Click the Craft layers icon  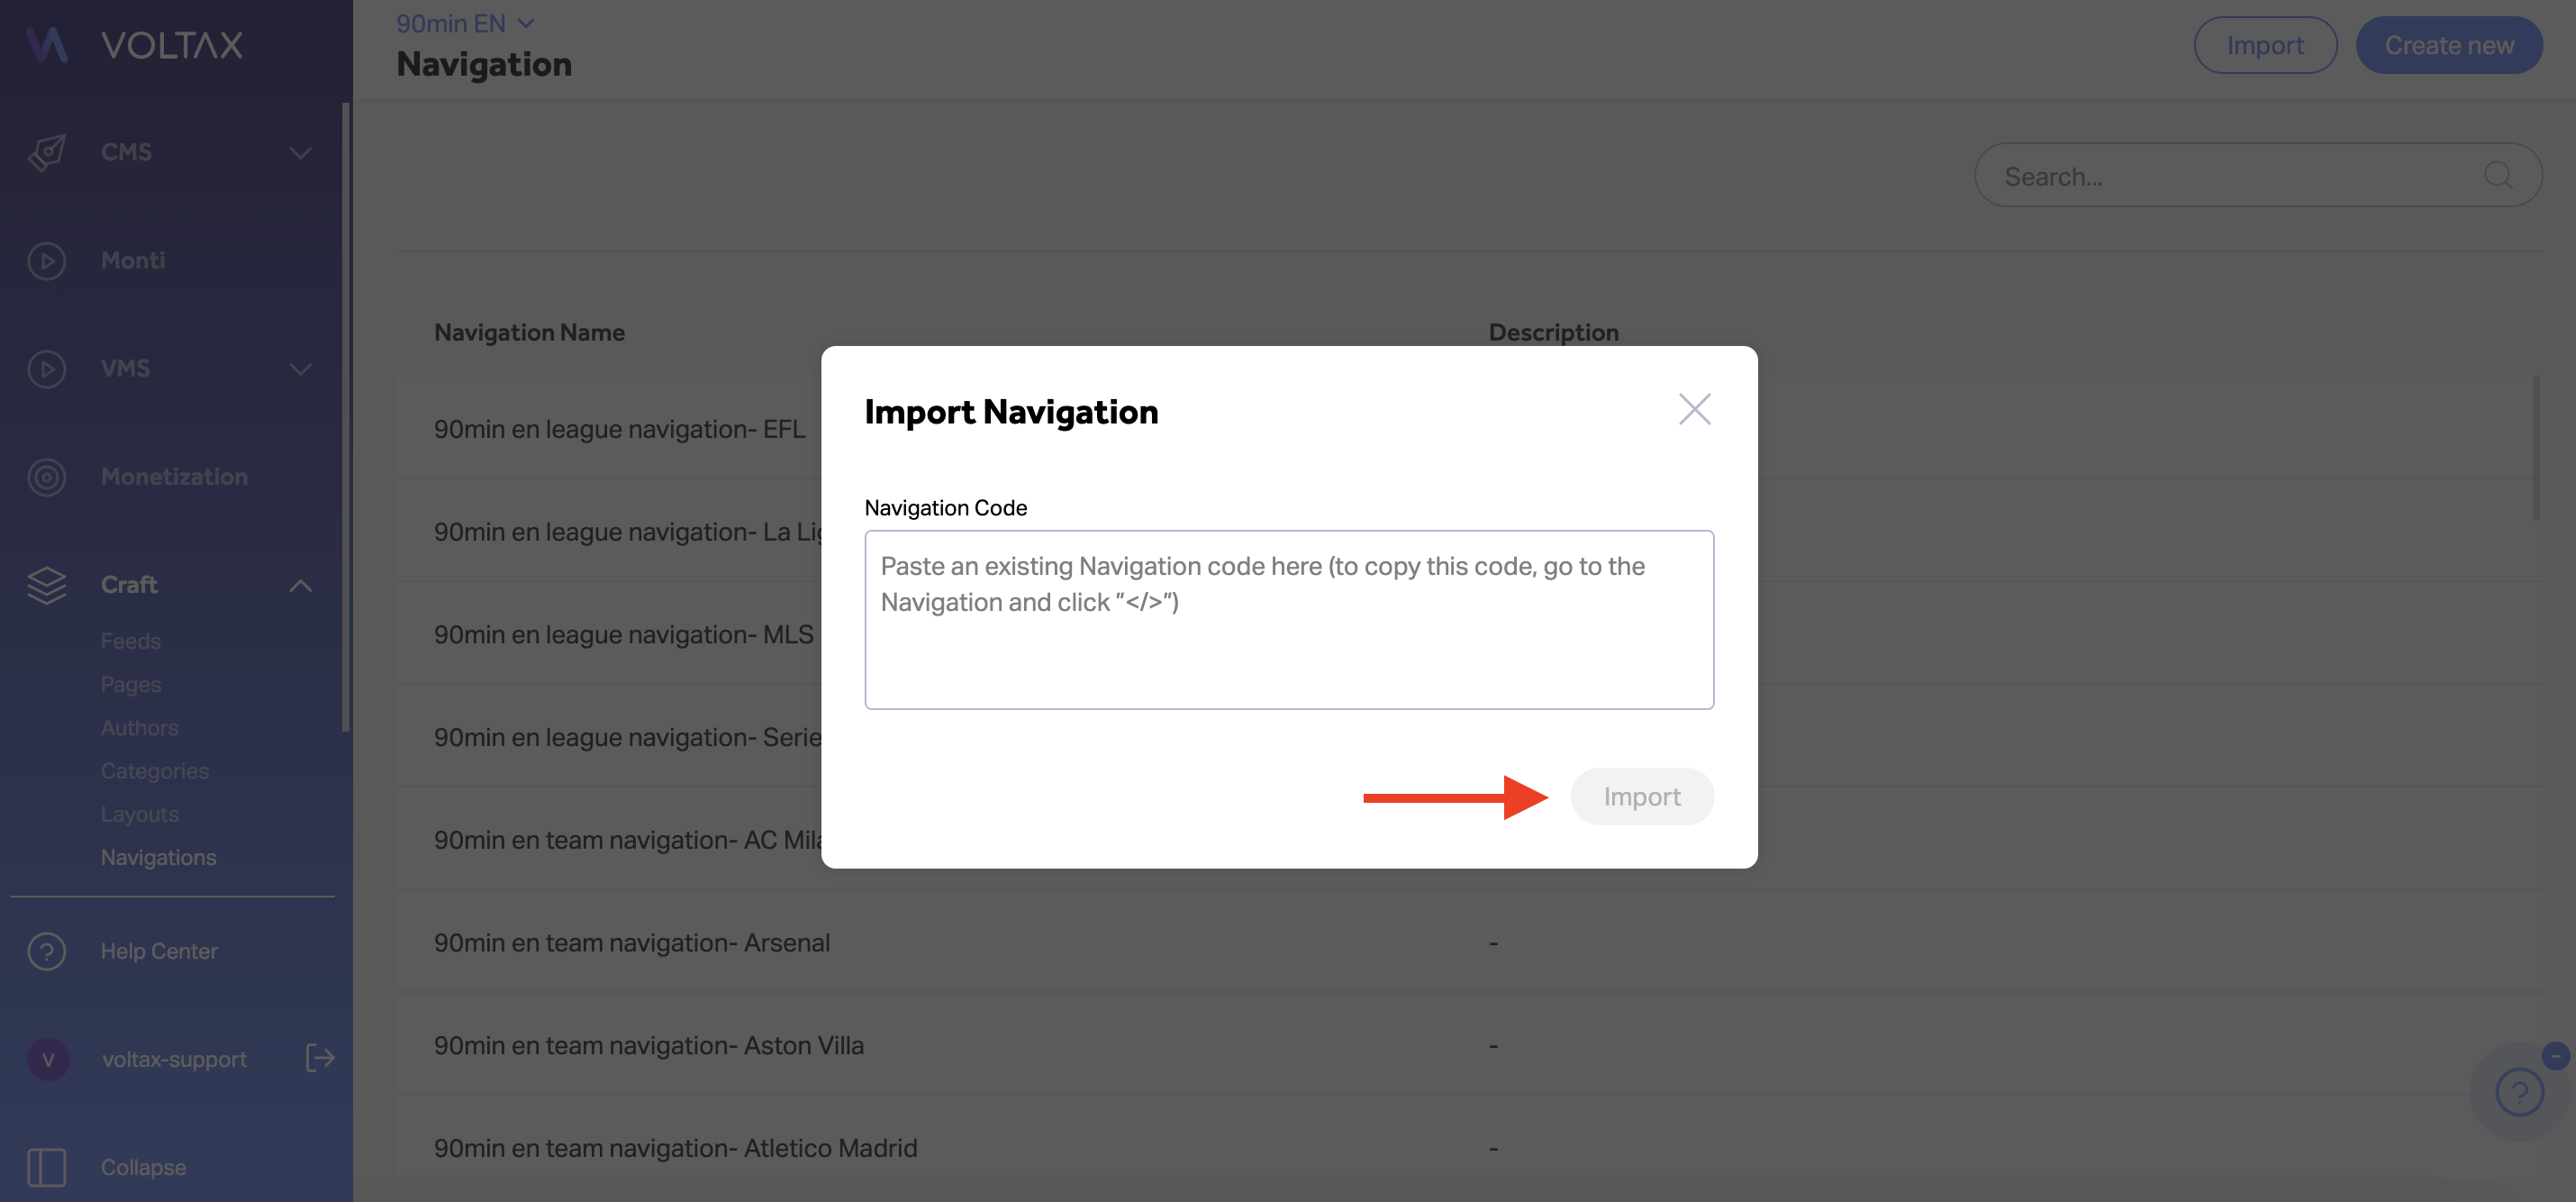click(46, 585)
